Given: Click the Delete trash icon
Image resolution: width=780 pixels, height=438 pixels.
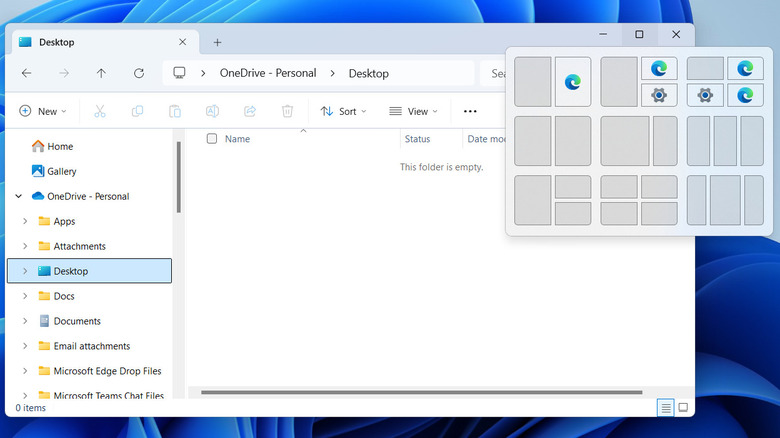Looking at the screenshot, I should [287, 111].
